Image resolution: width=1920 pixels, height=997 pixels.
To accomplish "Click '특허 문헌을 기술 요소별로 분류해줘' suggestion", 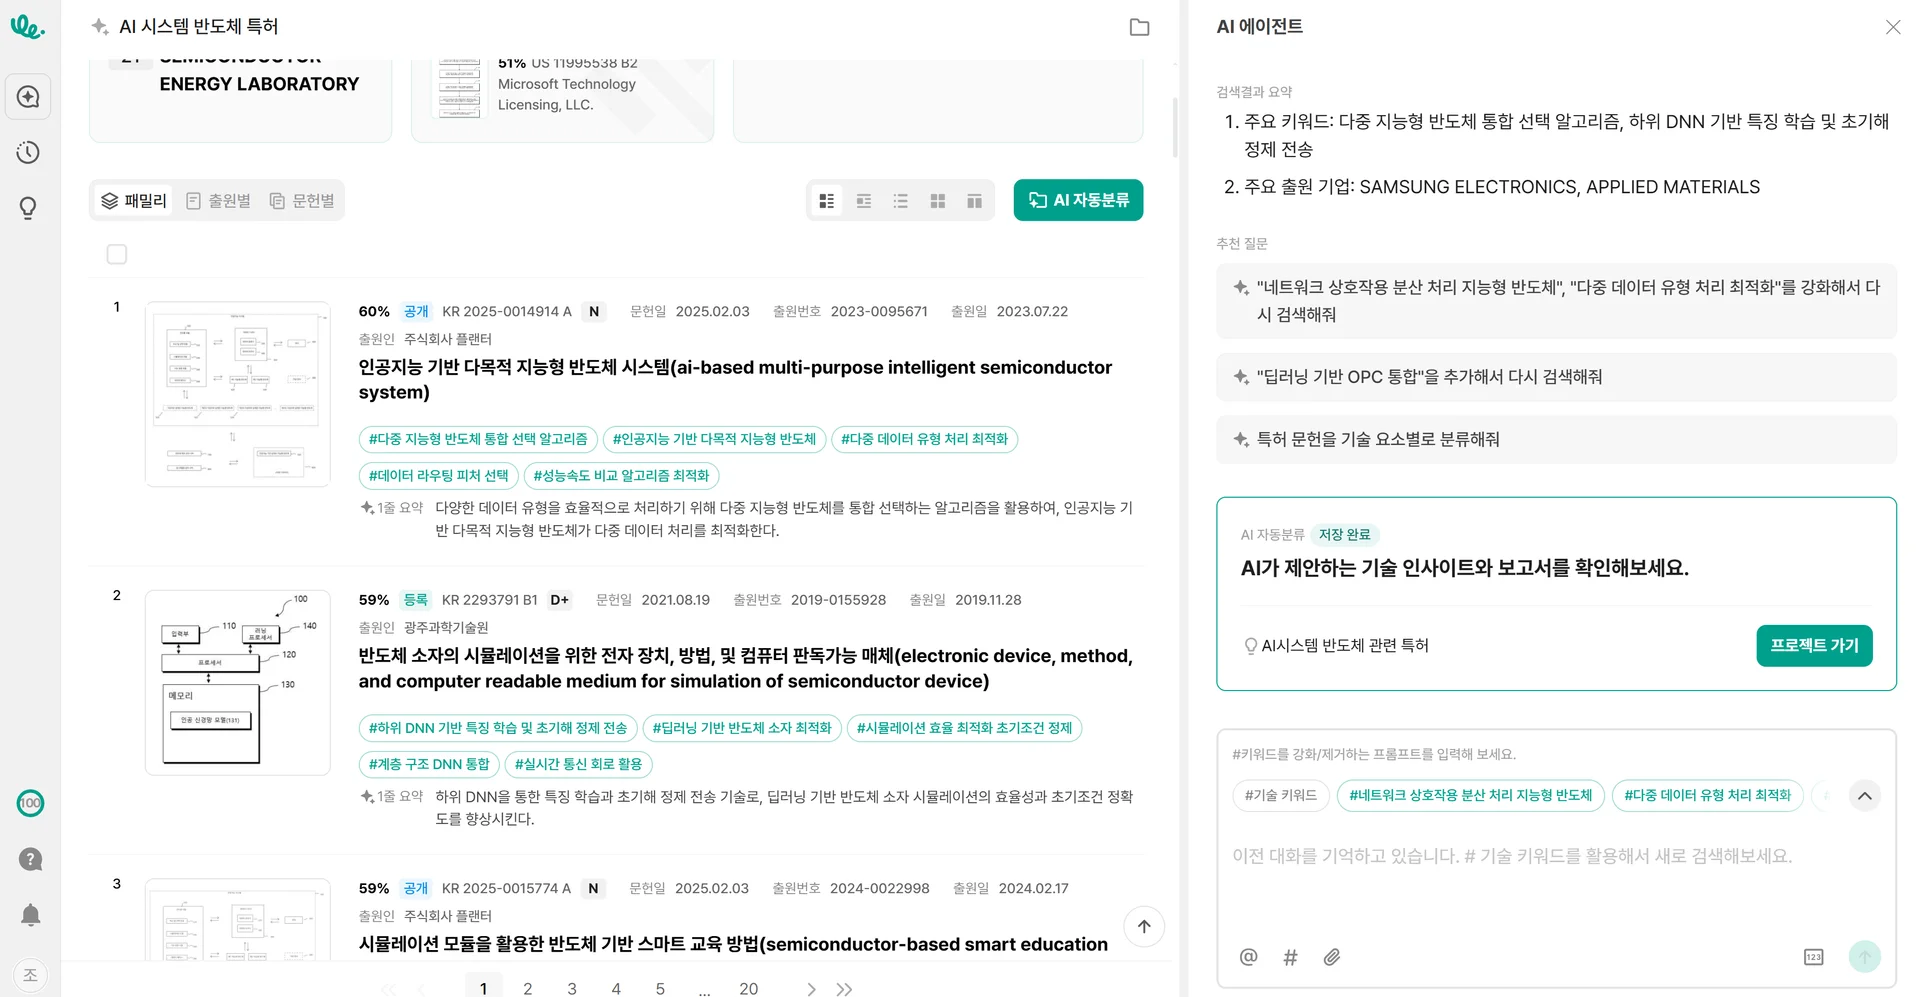I will coord(1556,439).
